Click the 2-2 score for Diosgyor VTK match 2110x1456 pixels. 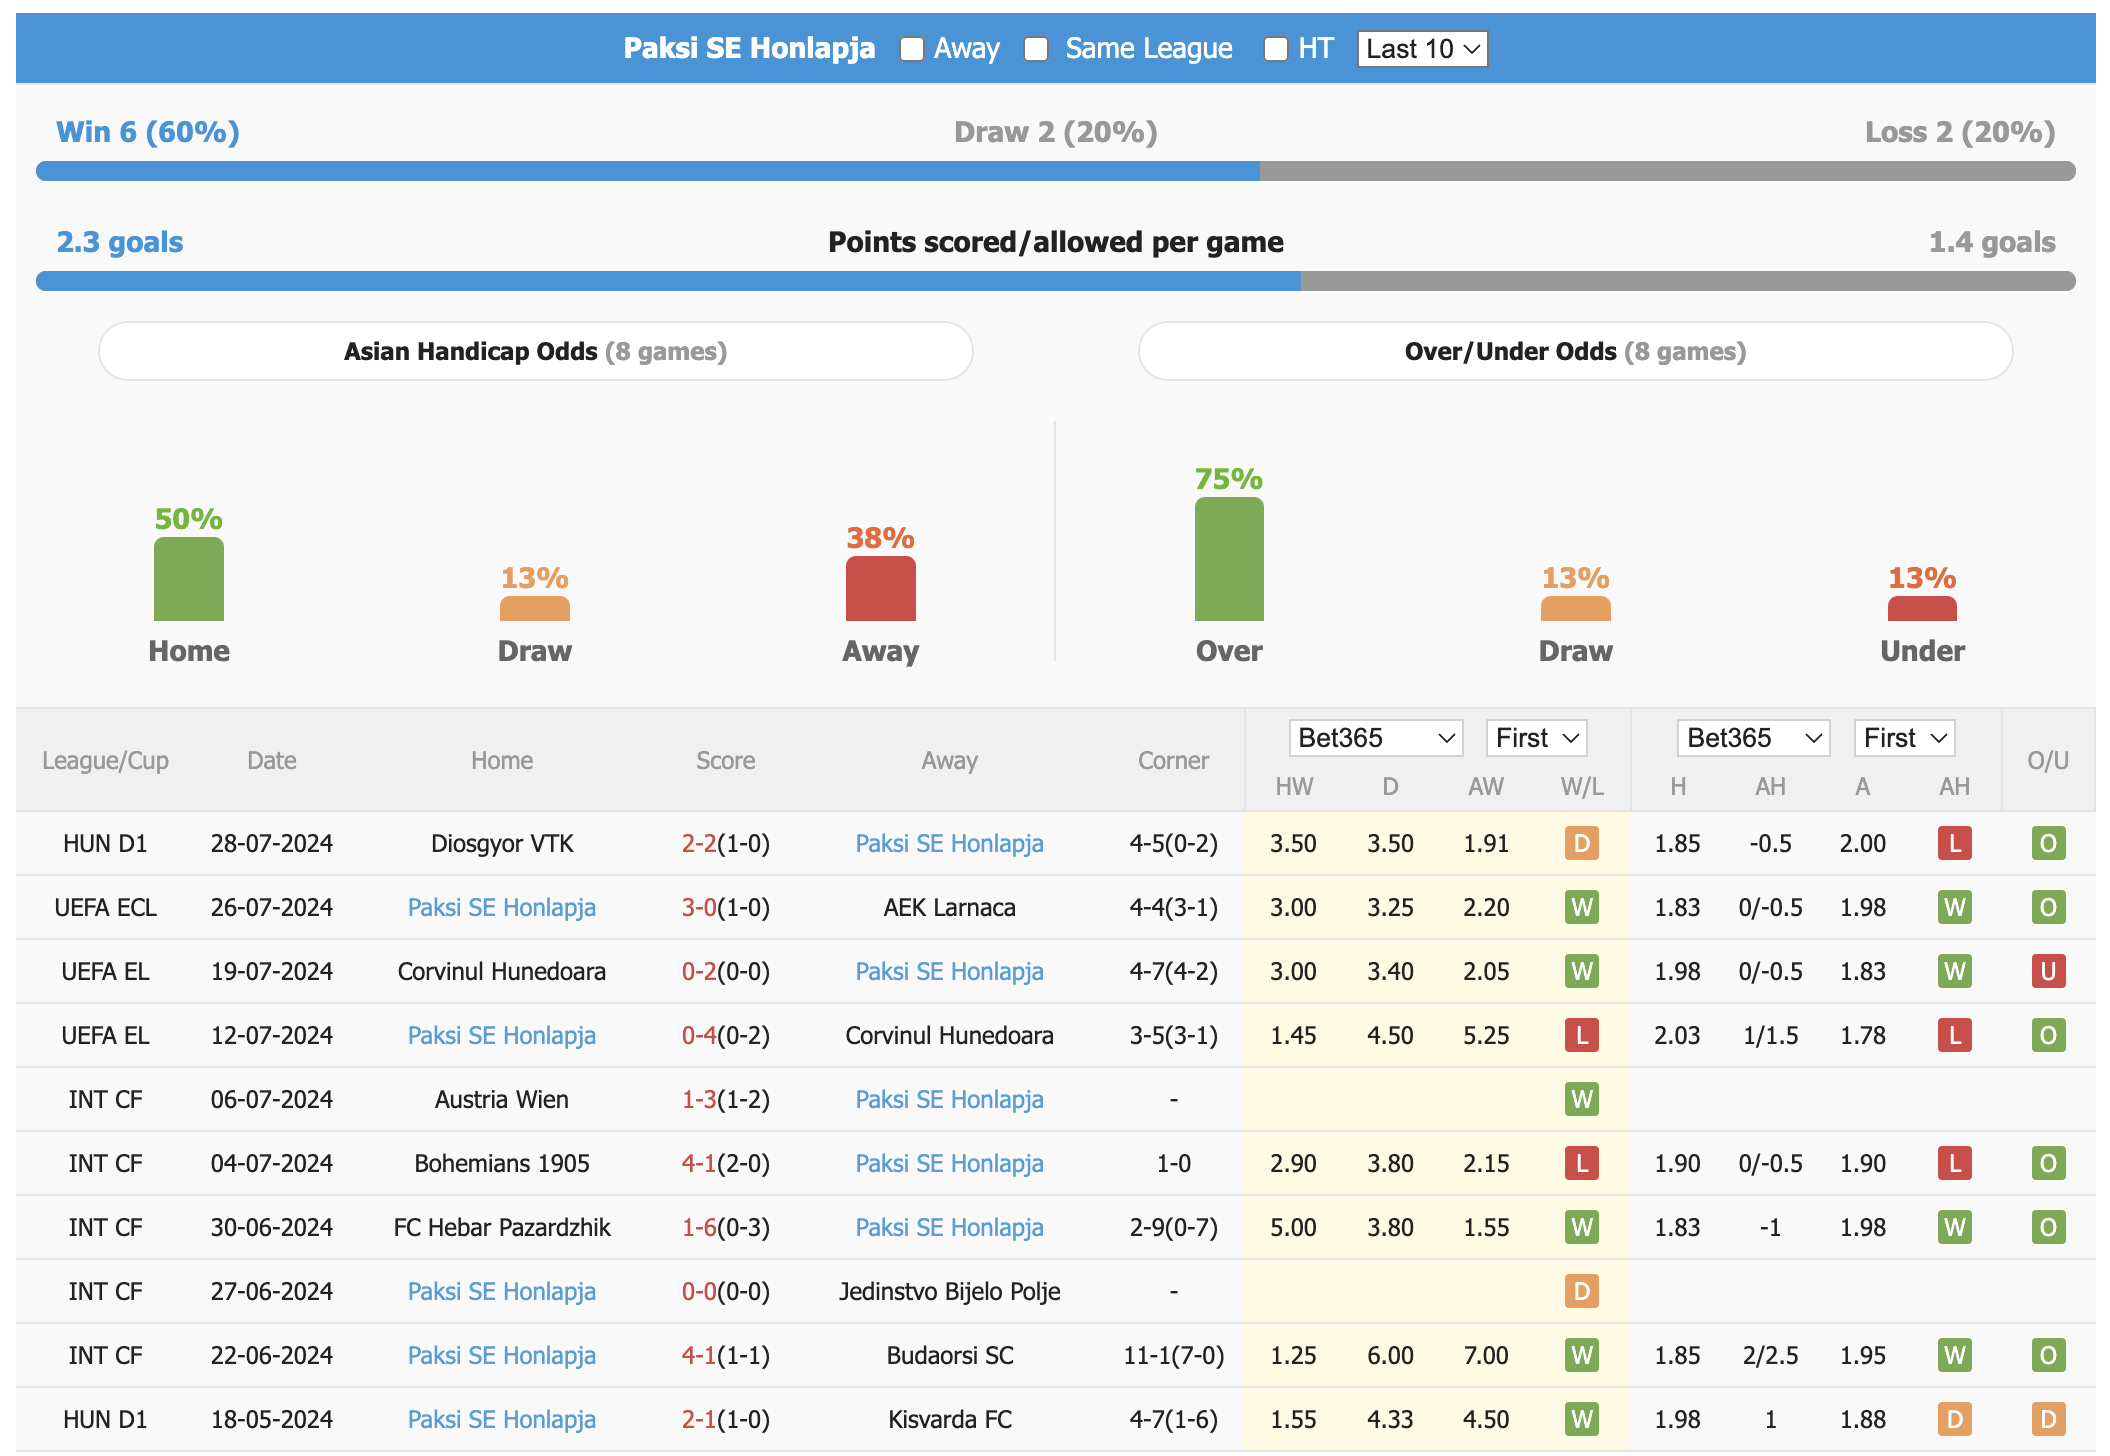click(x=699, y=843)
